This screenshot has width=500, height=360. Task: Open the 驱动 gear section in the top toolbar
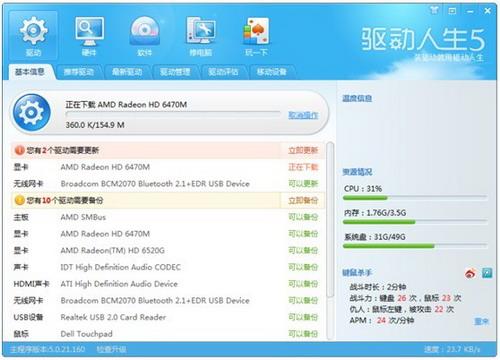(33, 35)
